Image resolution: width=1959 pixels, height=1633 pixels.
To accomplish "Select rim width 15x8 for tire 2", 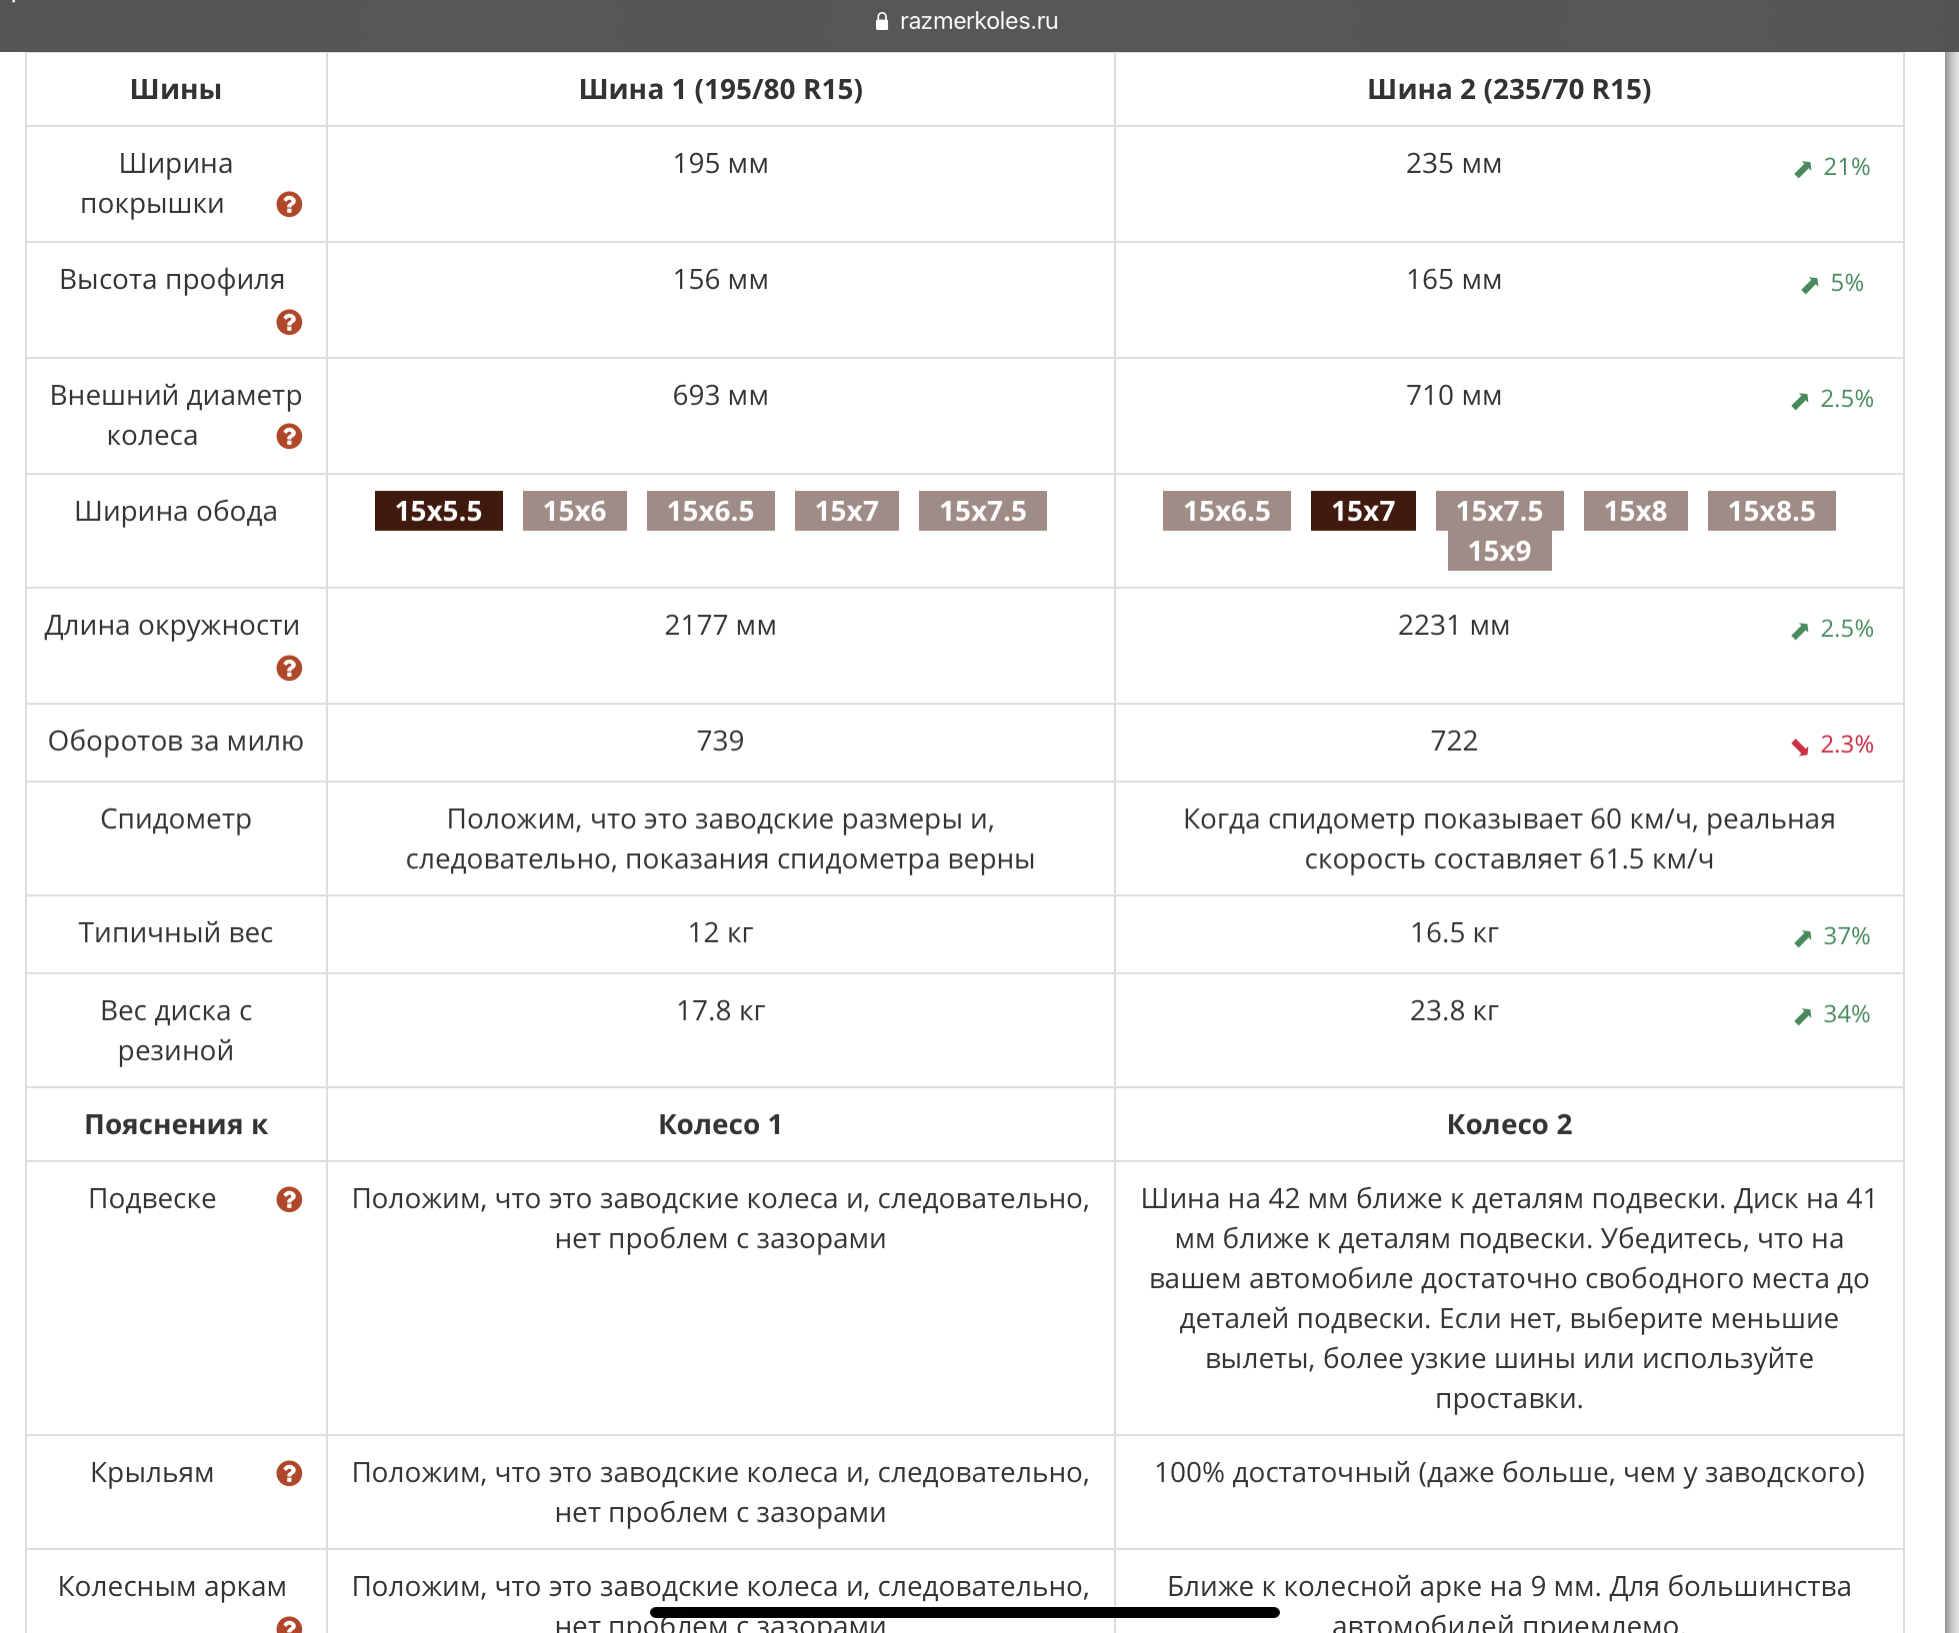I will click(1635, 511).
